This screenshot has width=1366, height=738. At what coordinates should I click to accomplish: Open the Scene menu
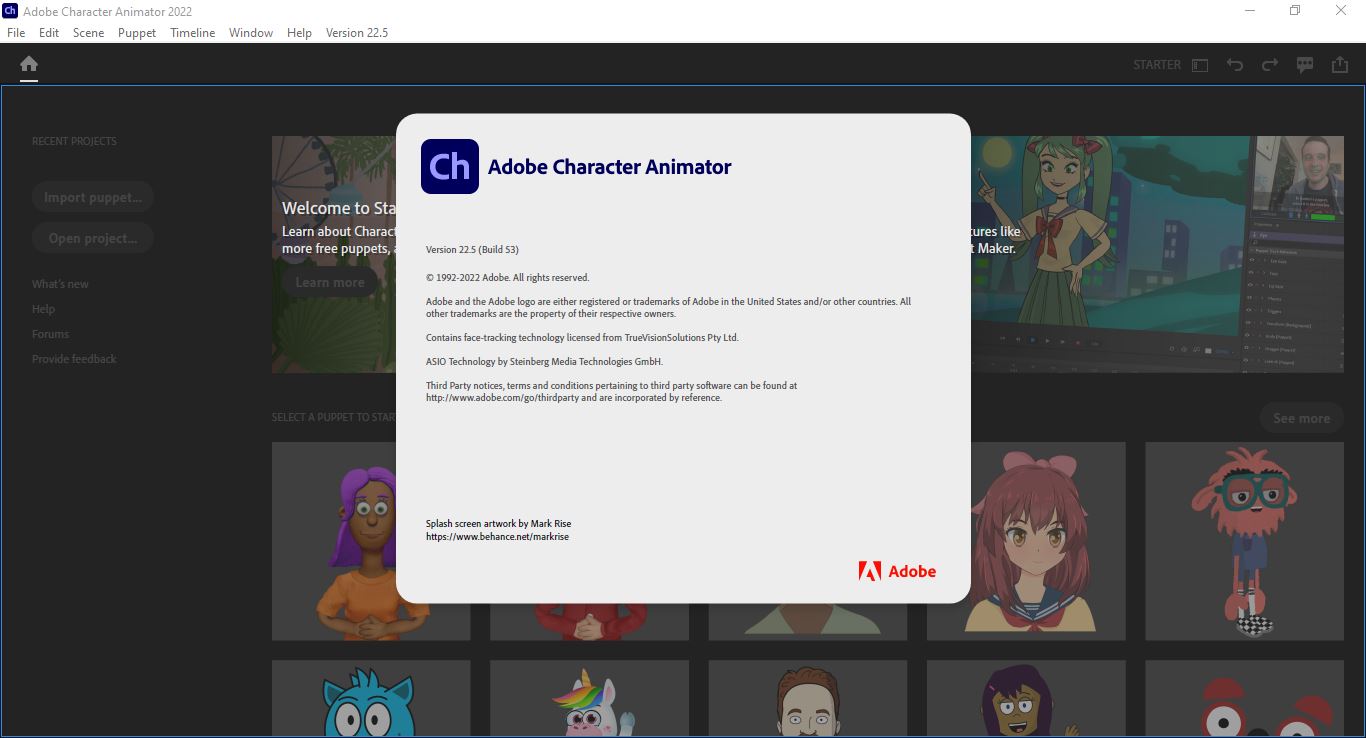coord(88,33)
